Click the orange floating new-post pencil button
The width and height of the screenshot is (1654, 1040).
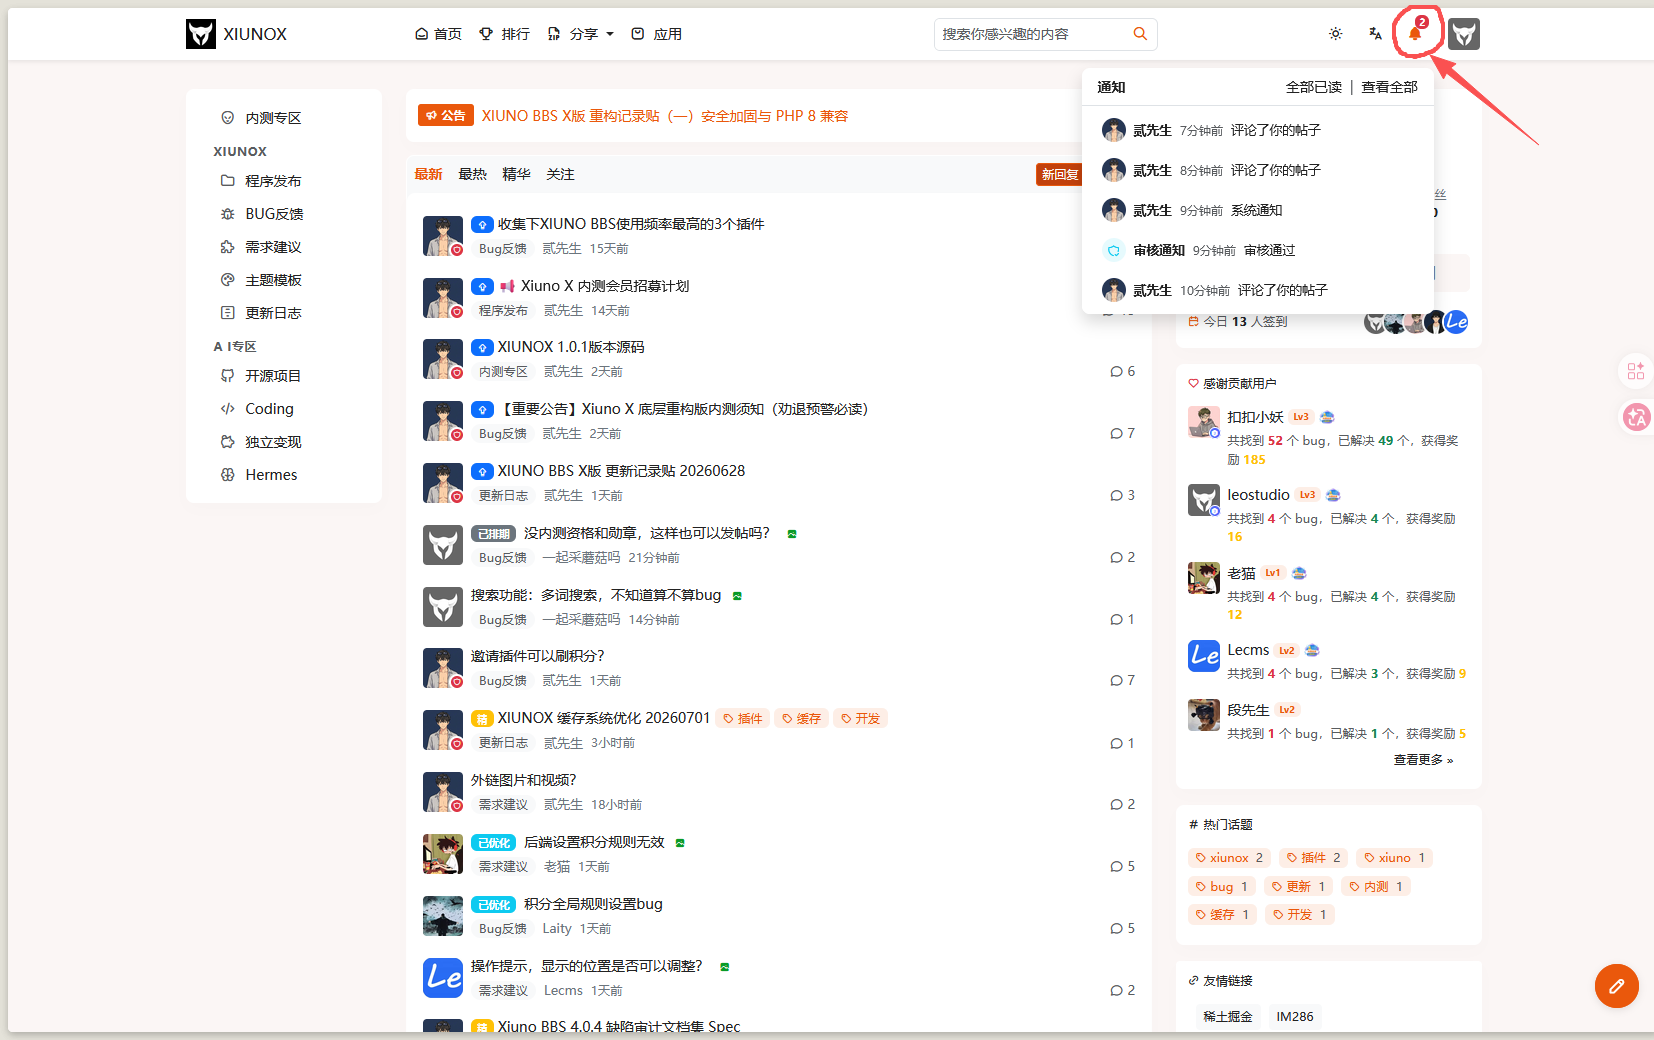pyautogui.click(x=1616, y=986)
